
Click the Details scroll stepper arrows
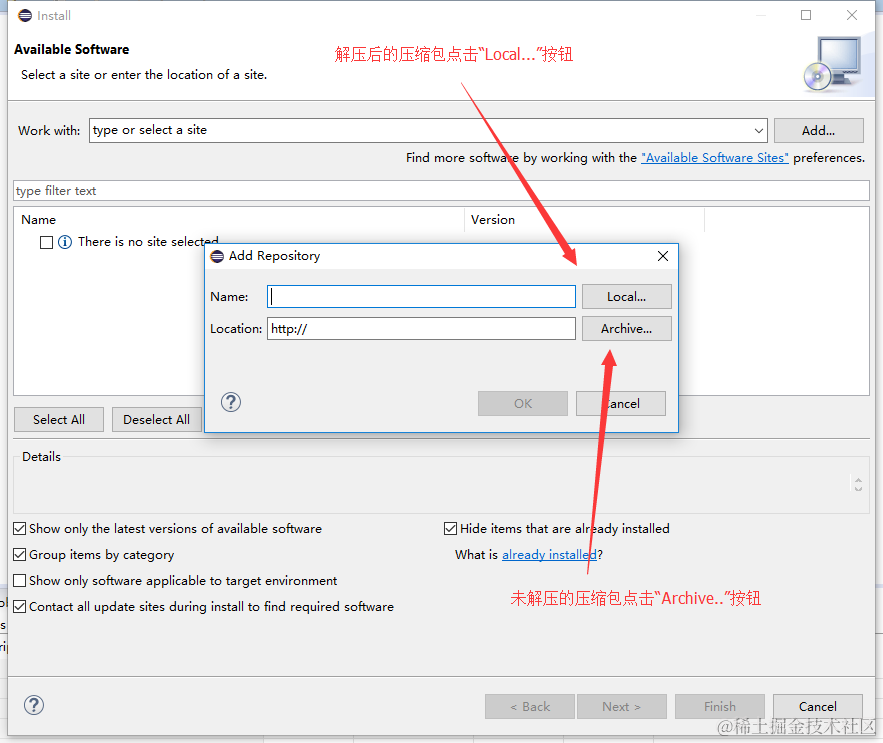(858, 484)
